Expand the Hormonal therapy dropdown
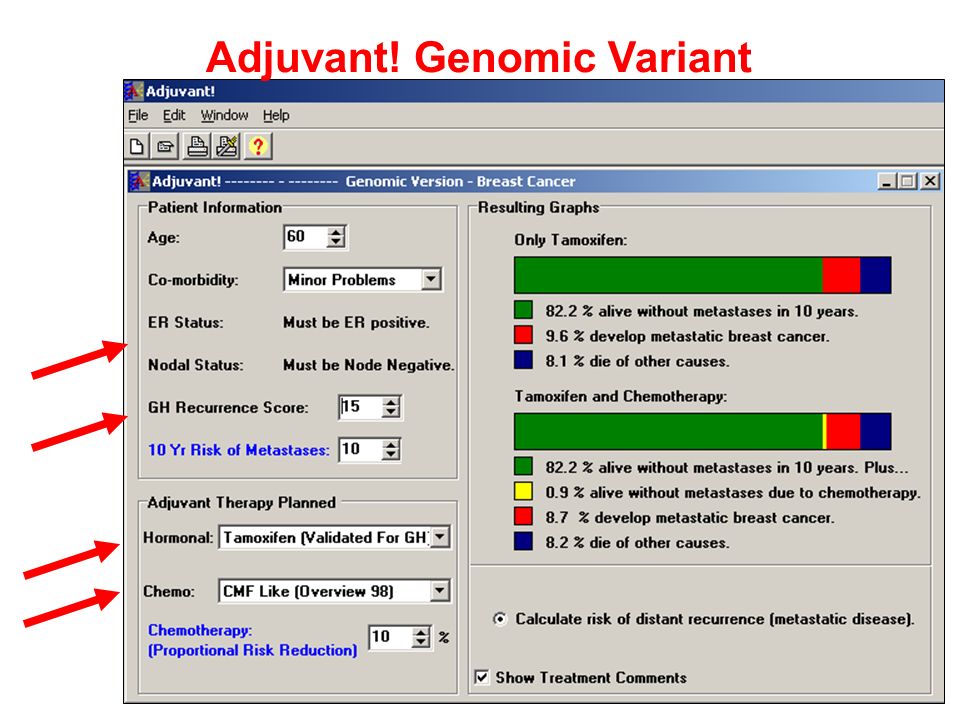 (440, 537)
